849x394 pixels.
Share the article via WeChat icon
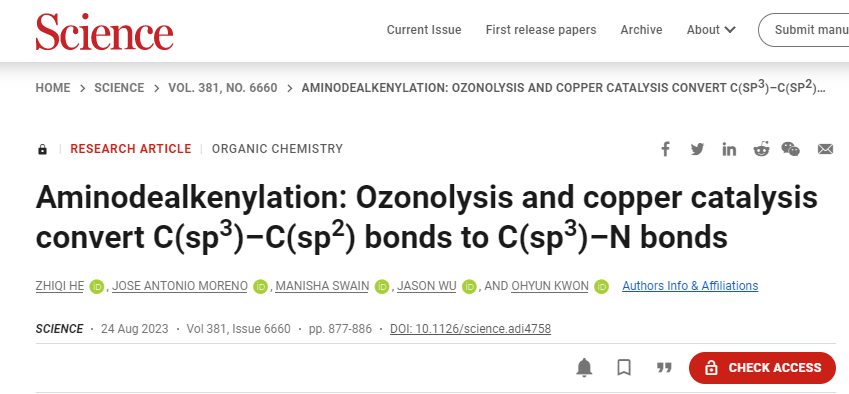pos(791,149)
